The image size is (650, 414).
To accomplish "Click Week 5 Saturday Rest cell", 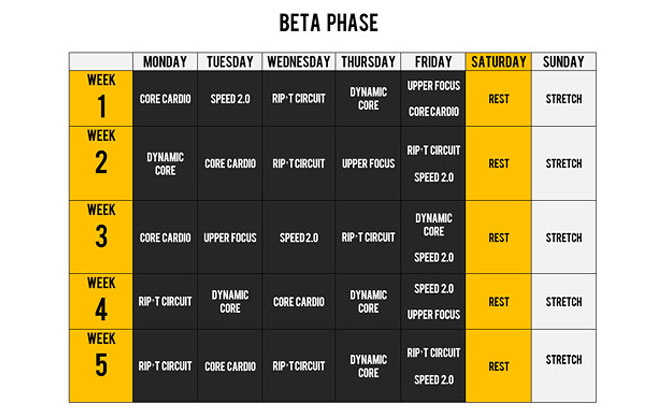I will pyautogui.click(x=499, y=366).
